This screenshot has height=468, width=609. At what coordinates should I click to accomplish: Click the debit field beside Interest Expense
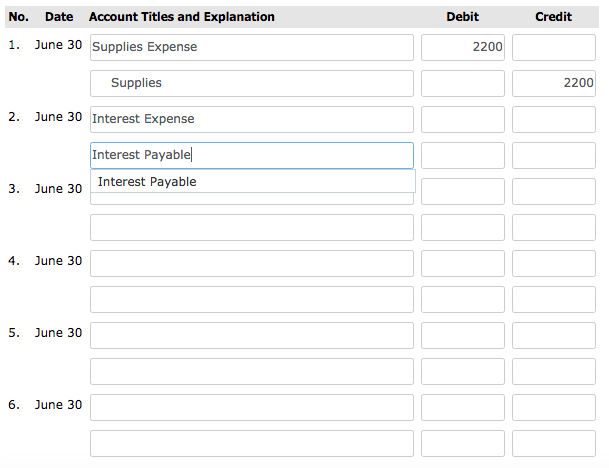462,119
